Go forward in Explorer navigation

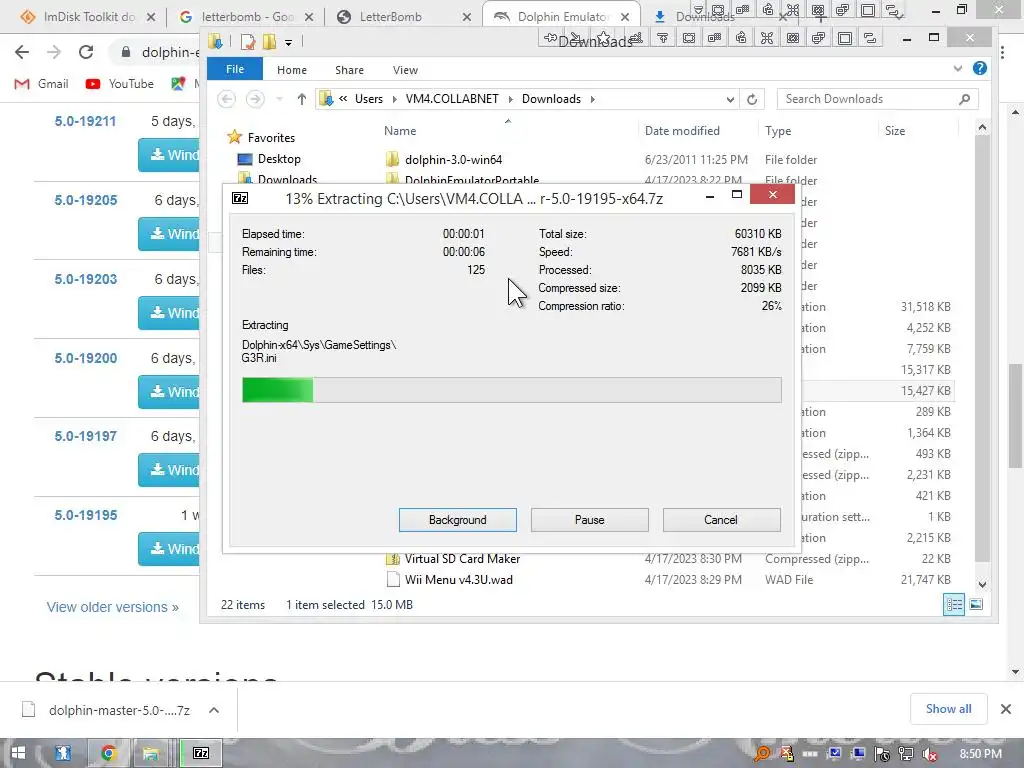[x=255, y=99]
